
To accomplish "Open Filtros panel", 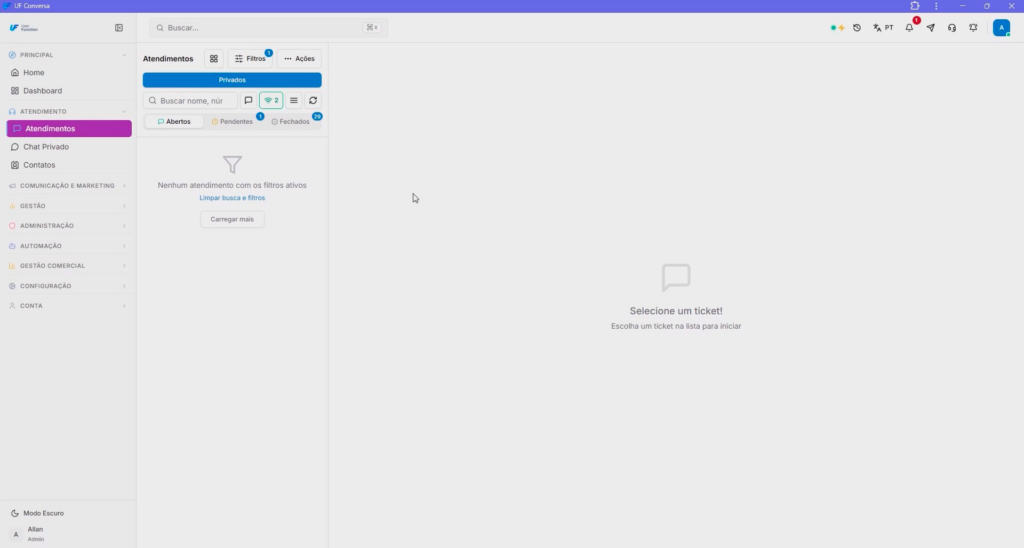I will tap(250, 59).
